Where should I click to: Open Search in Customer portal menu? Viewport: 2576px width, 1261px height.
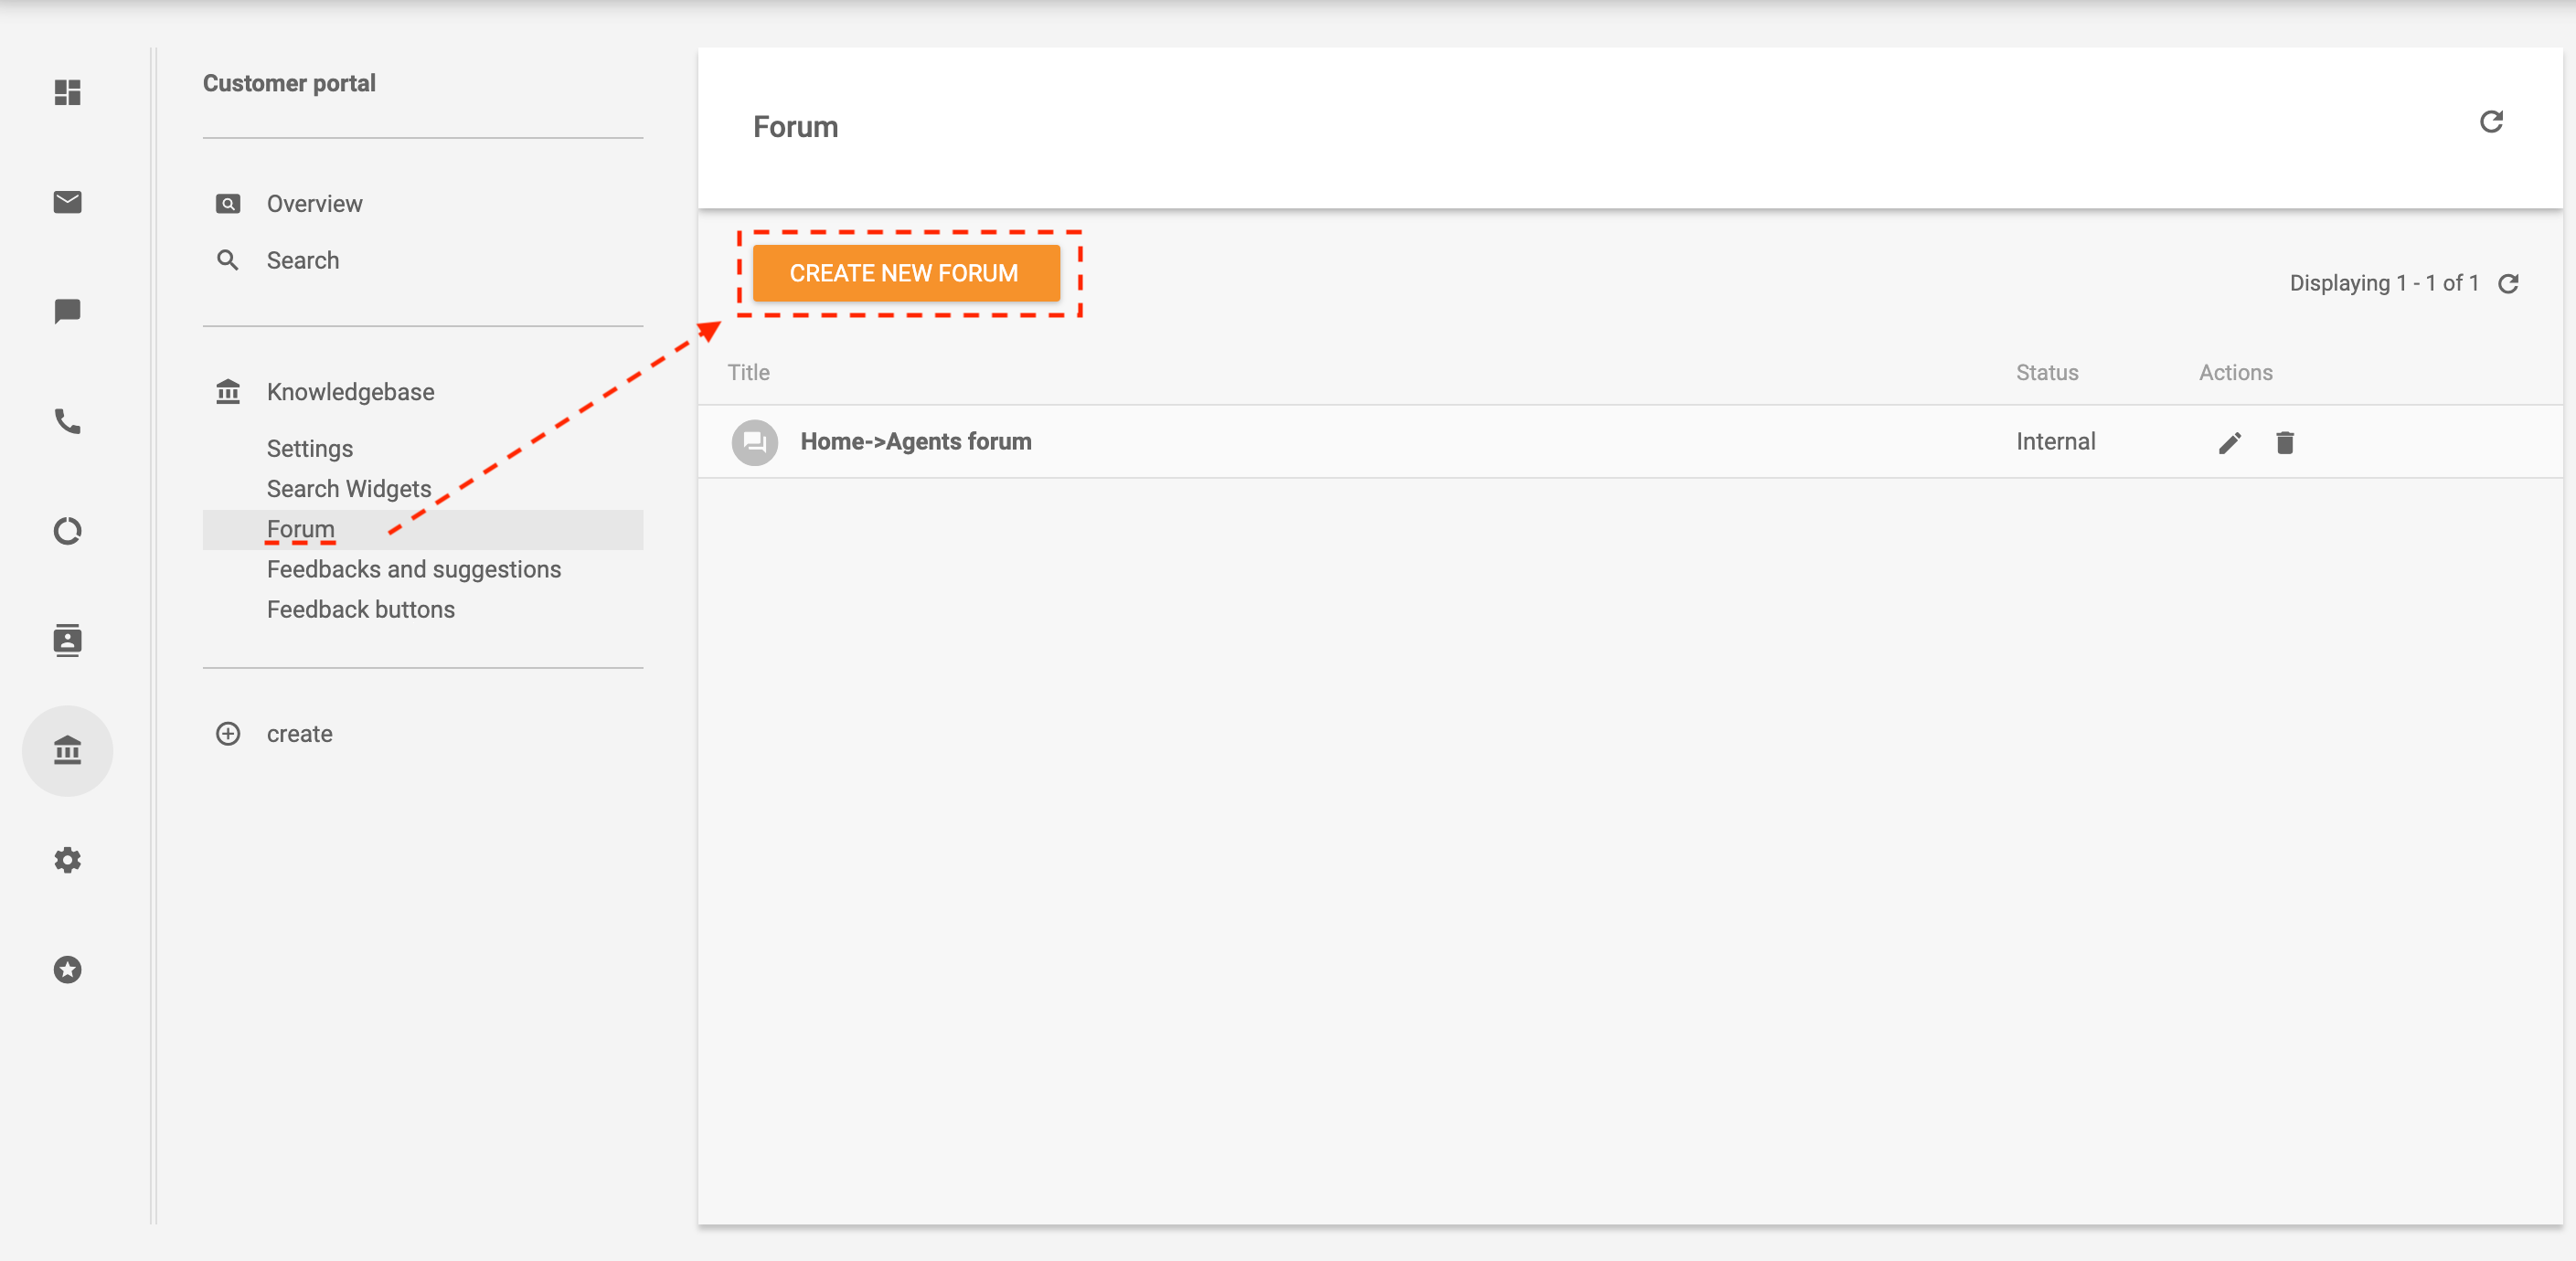point(302,261)
